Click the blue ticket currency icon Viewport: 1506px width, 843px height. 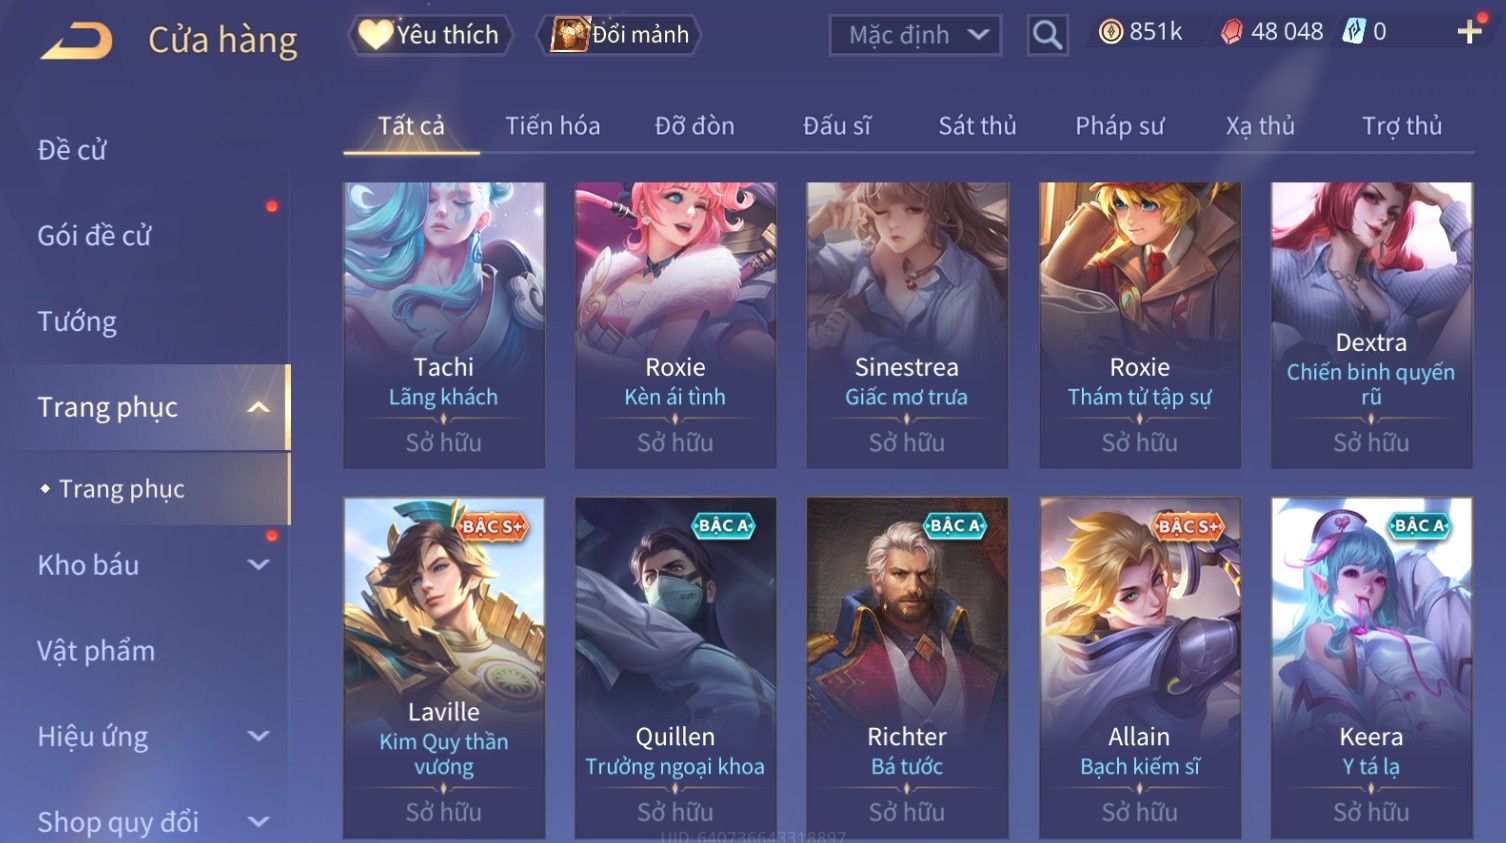coord(1353,32)
